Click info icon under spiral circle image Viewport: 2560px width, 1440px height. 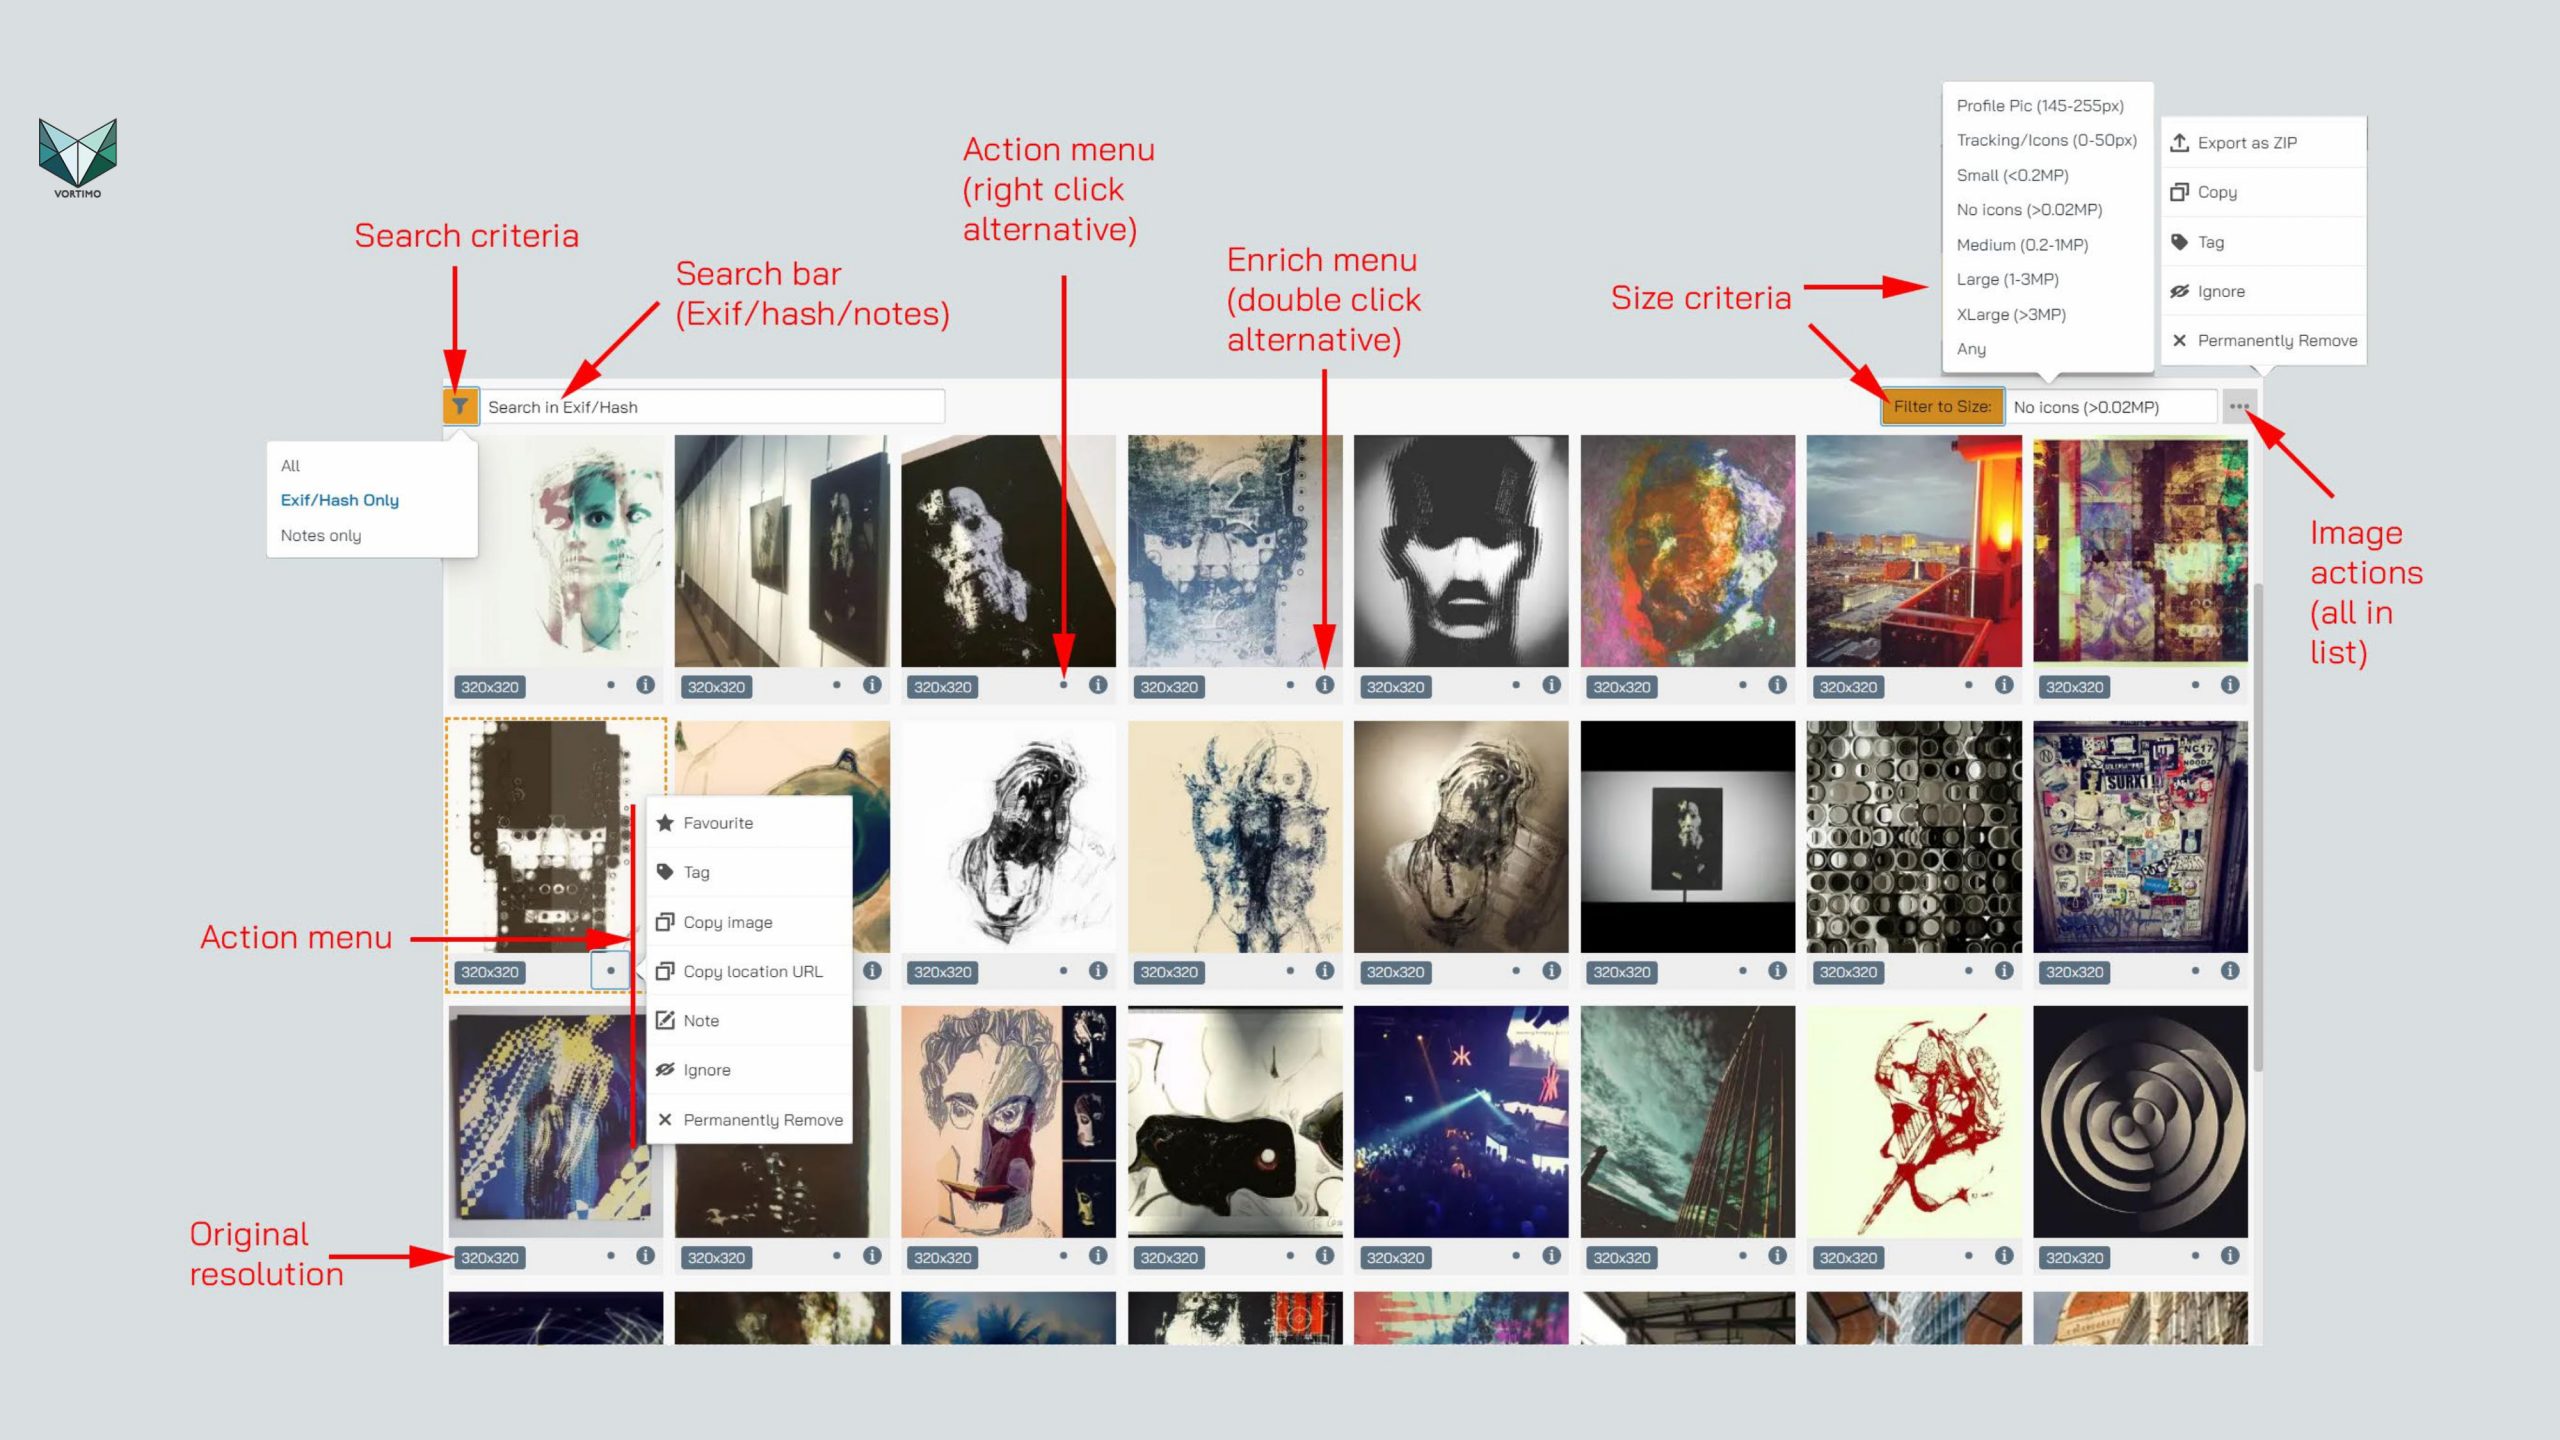(2229, 1256)
